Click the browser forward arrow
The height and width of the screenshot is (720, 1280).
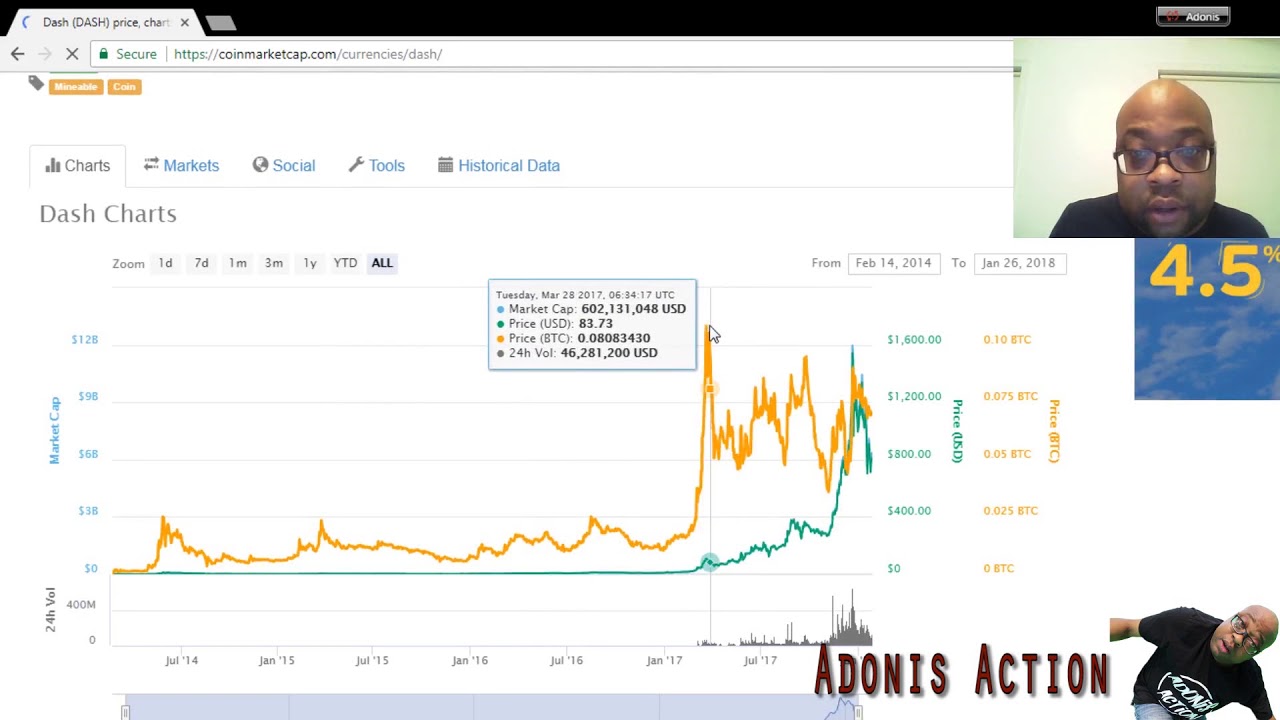coord(44,54)
